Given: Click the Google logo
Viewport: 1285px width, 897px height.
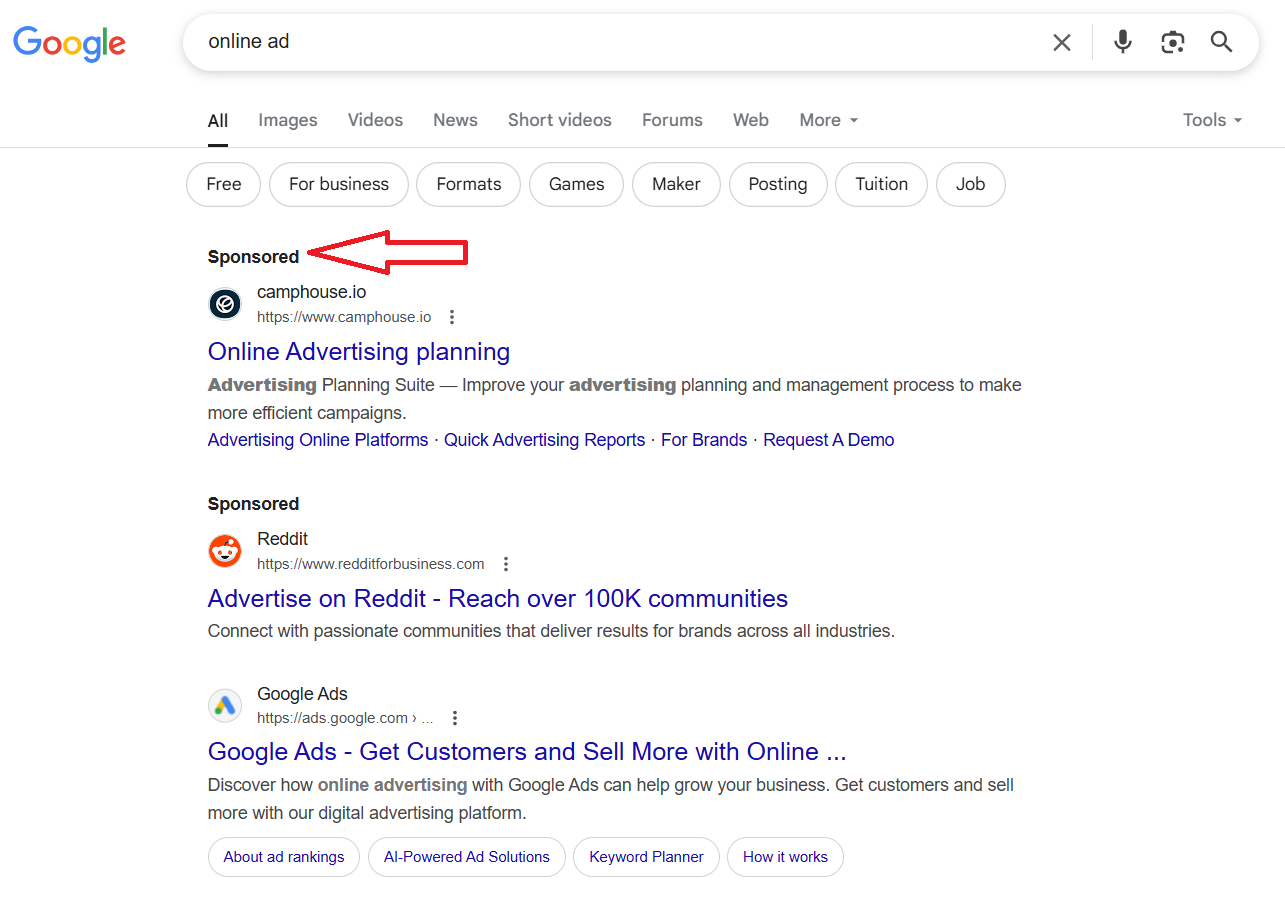Looking at the screenshot, I should pyautogui.click(x=69, y=43).
